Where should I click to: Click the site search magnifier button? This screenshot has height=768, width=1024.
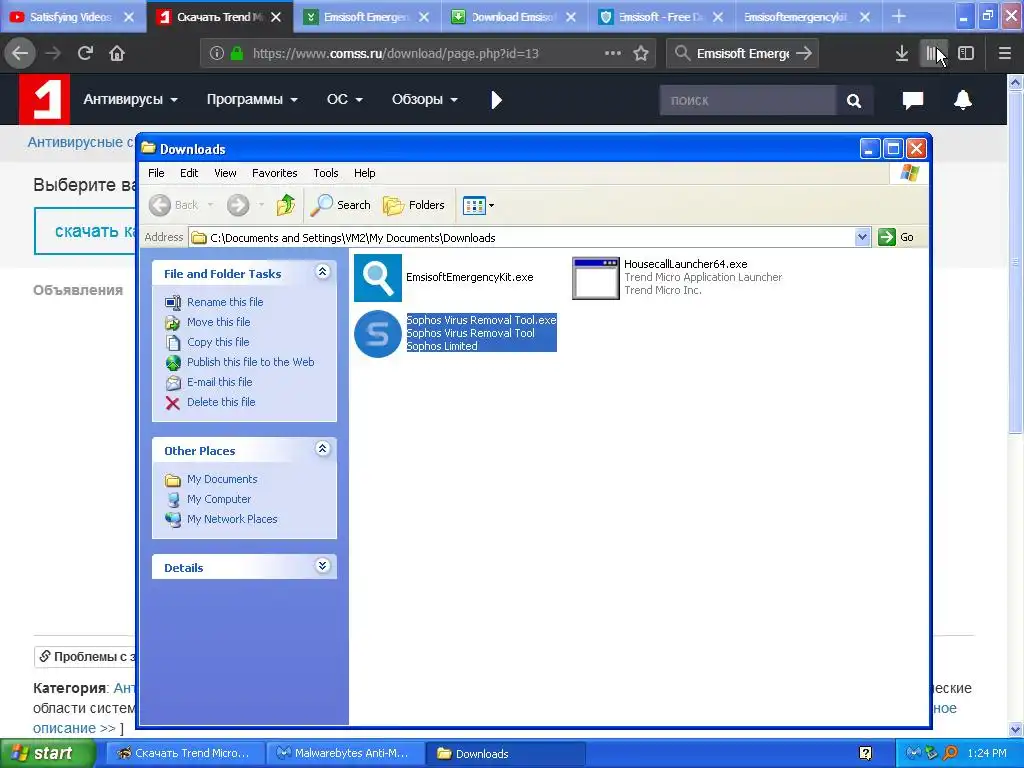click(x=854, y=101)
